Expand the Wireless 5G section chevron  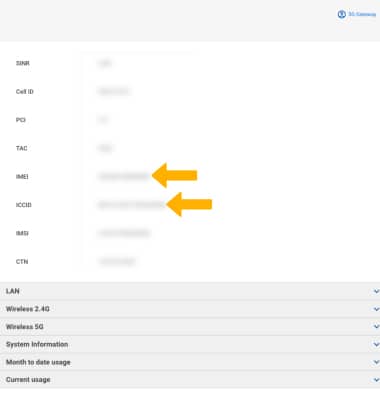tap(376, 327)
